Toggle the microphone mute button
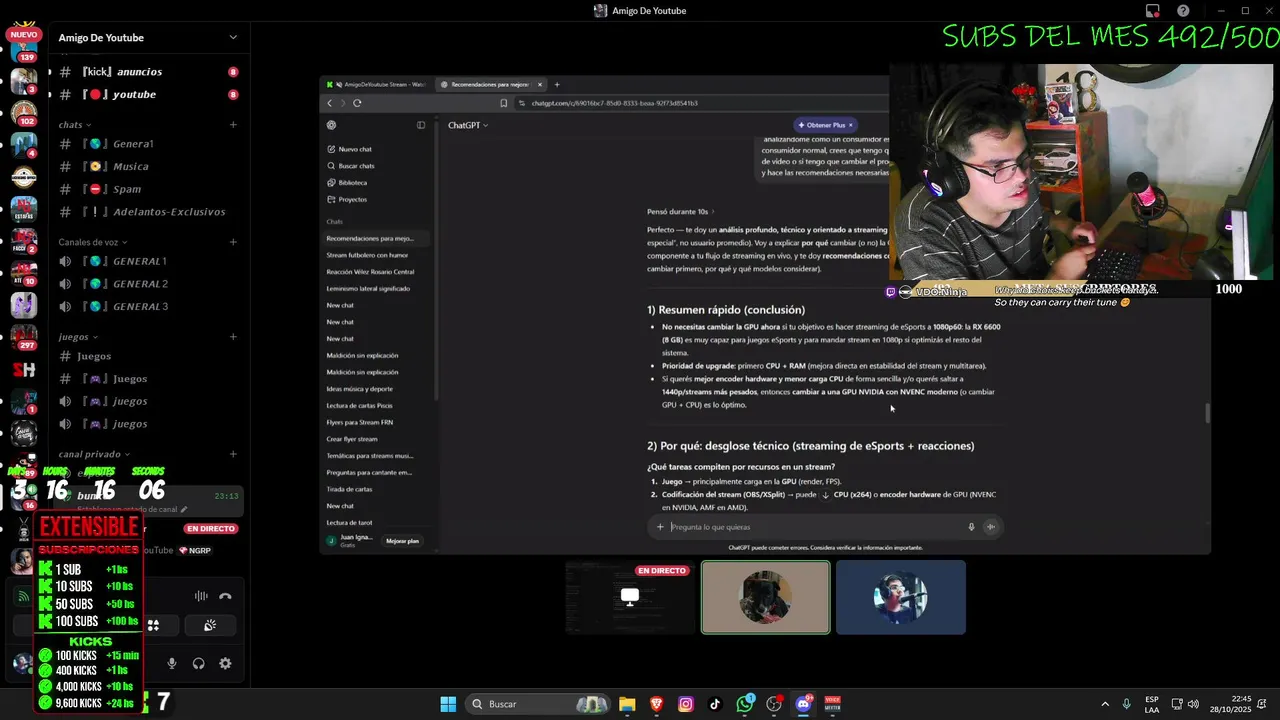This screenshot has width=1280, height=720. (172, 663)
